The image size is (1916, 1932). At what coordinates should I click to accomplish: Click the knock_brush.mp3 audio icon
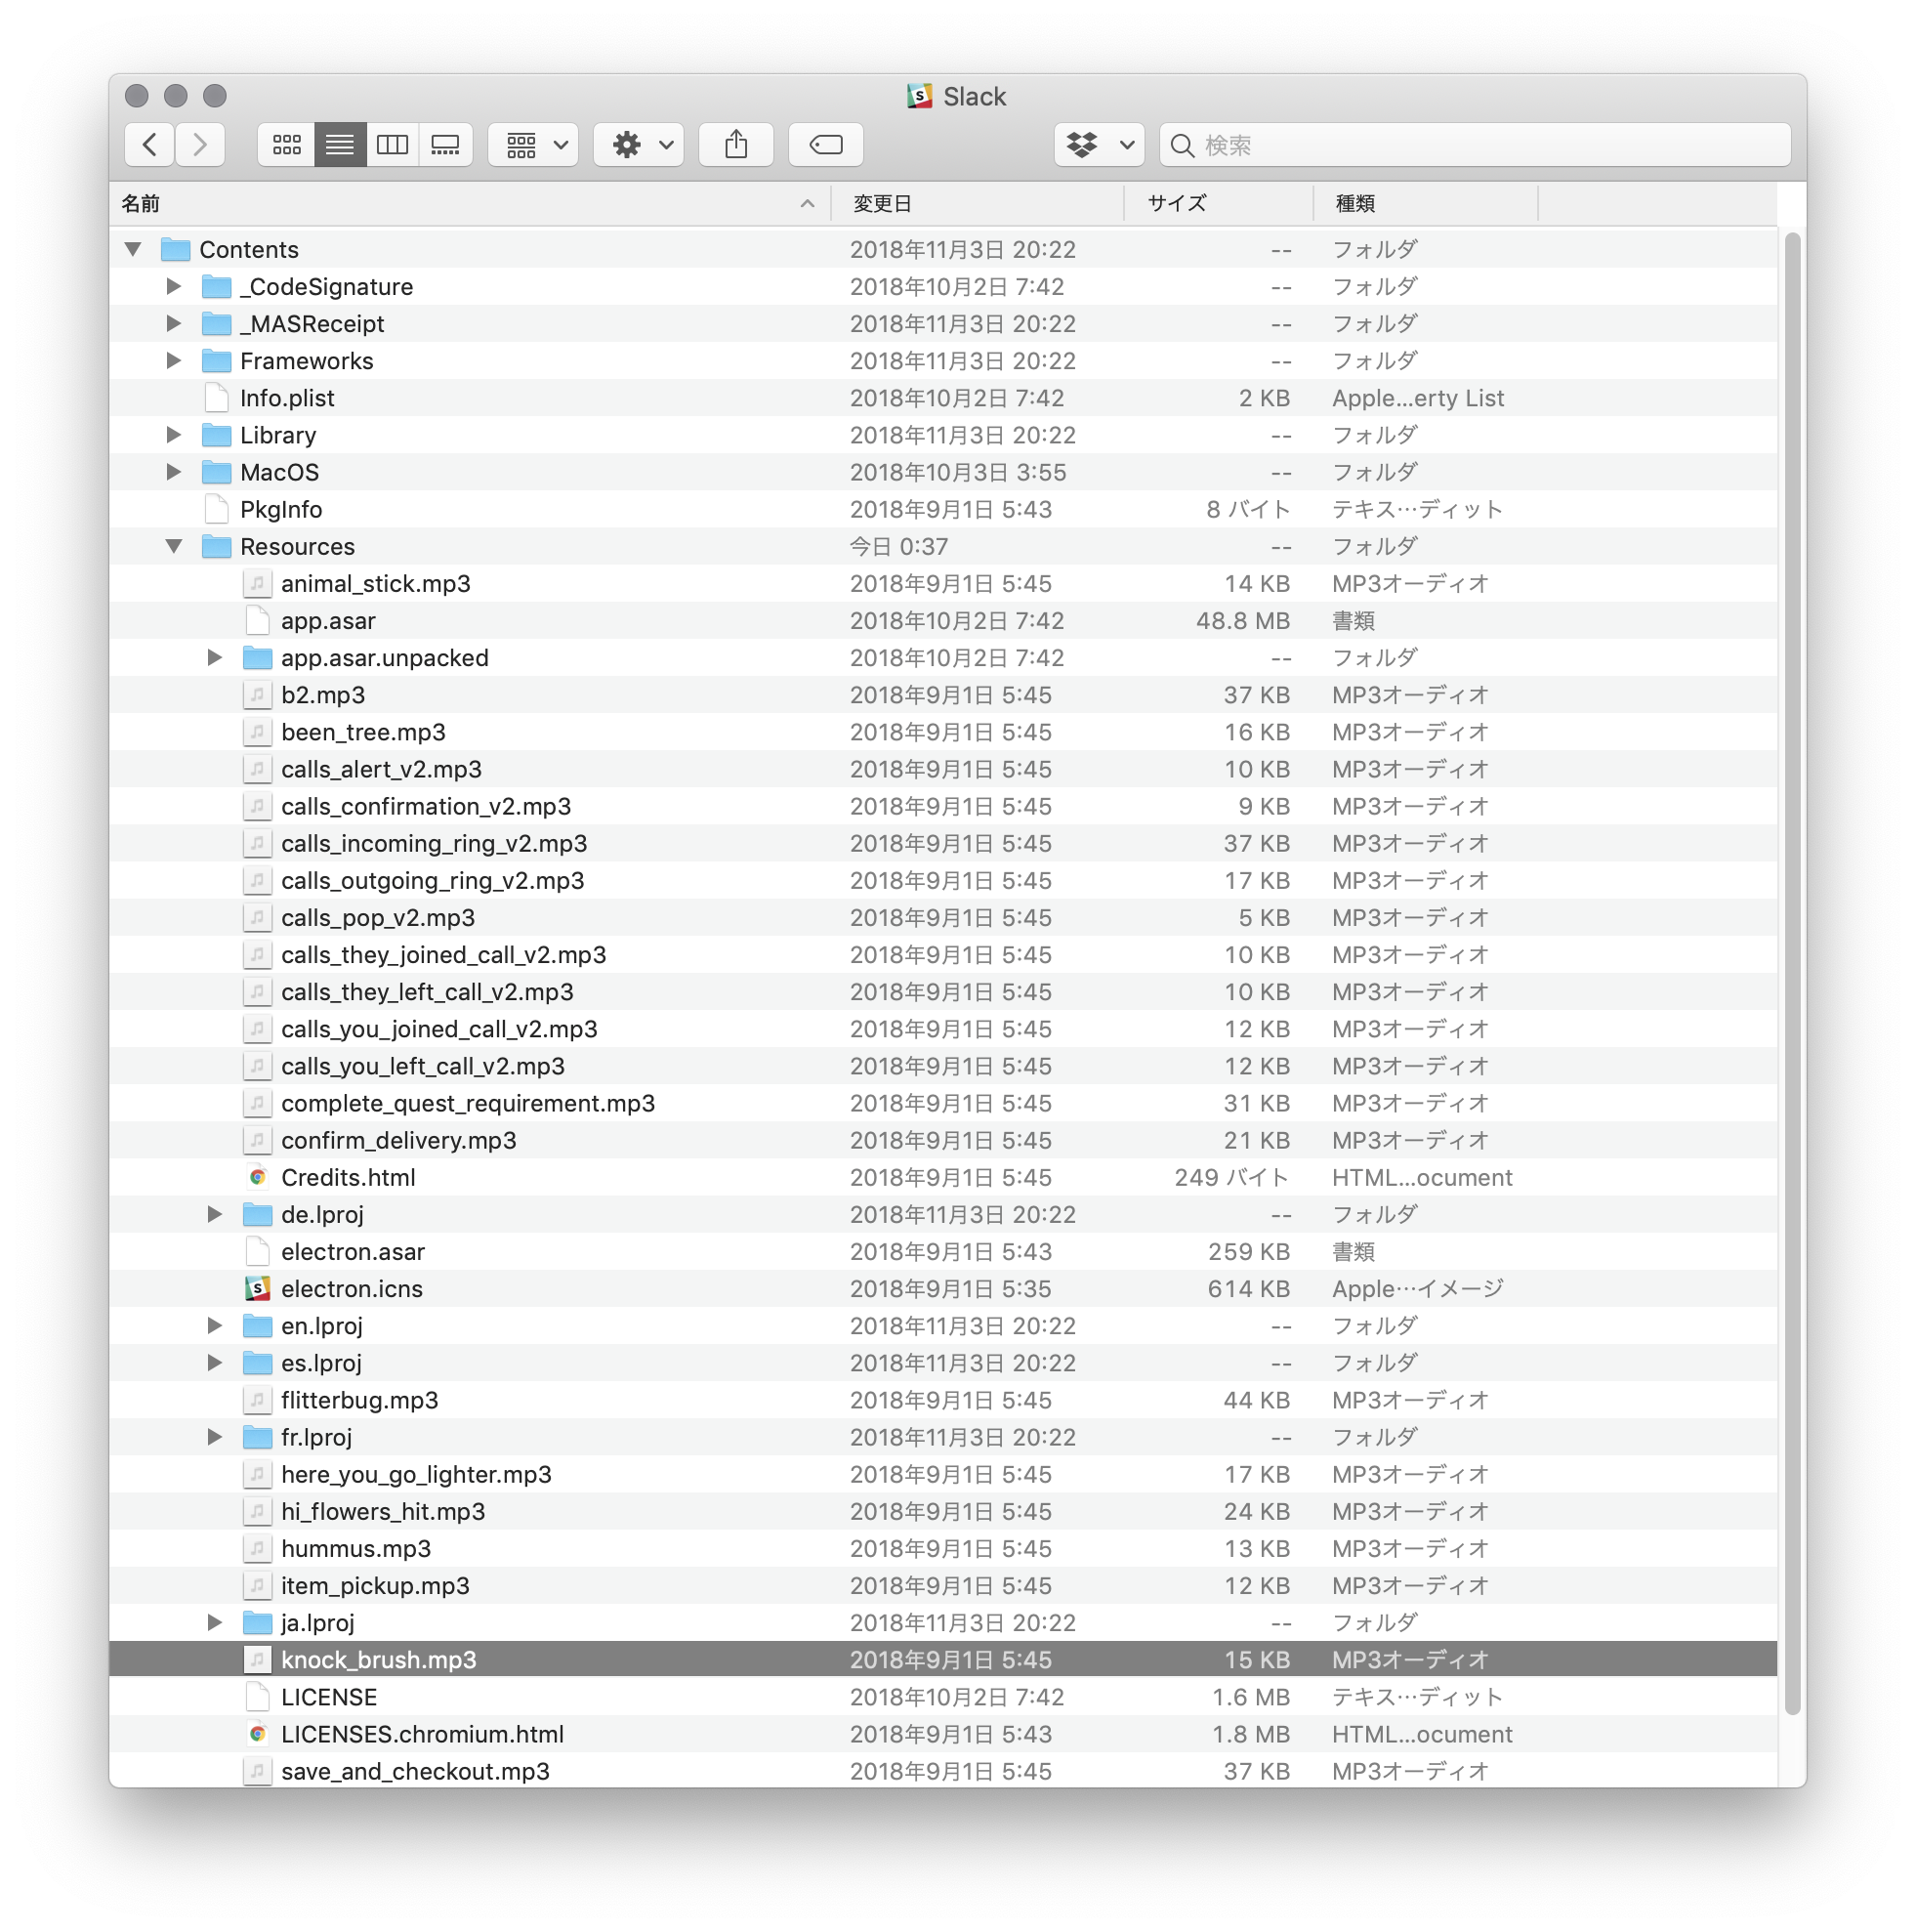(x=257, y=1660)
